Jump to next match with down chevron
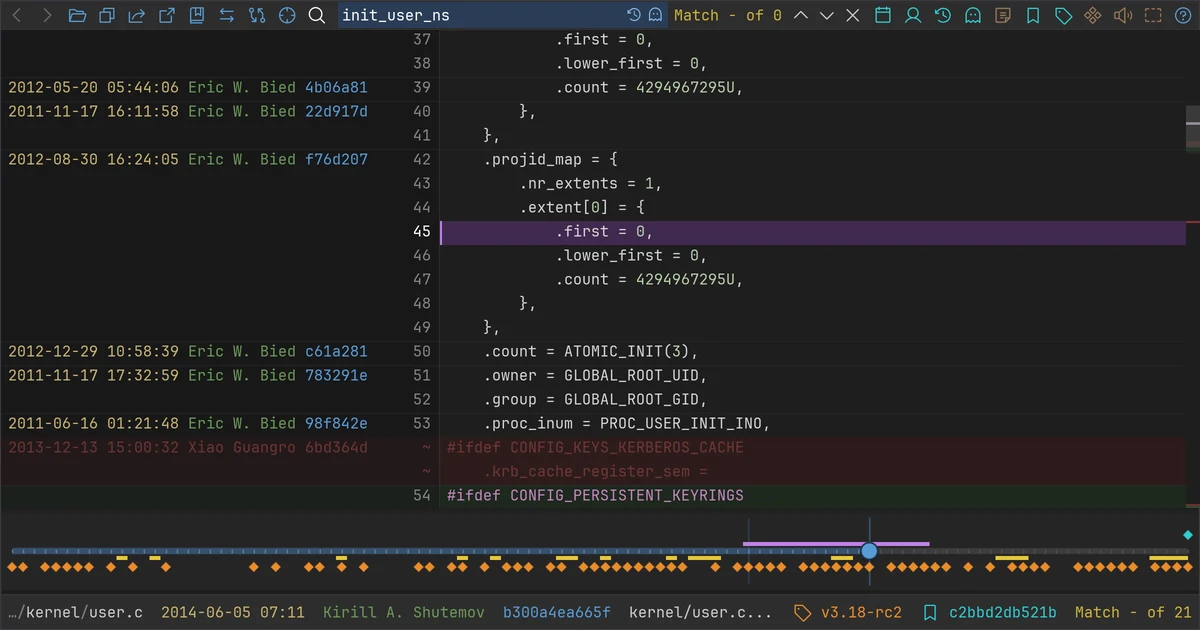 (827, 15)
